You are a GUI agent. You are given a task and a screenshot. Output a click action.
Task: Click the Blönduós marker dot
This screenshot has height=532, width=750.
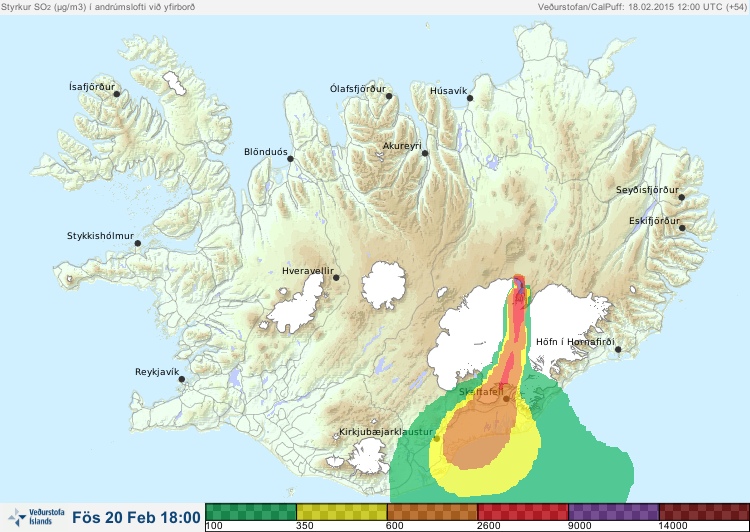click(290, 159)
